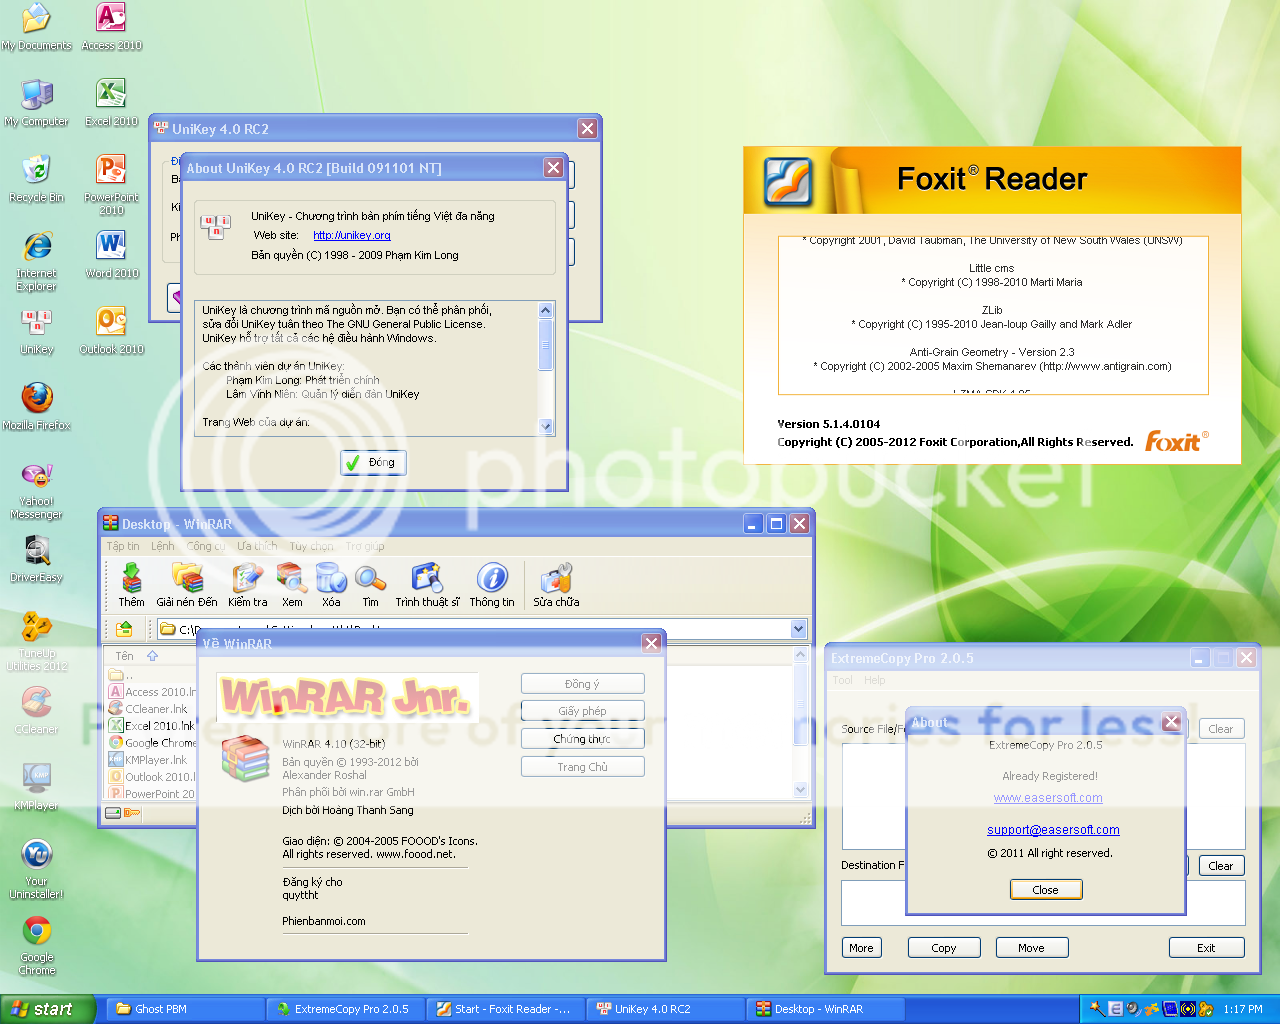Click WinRAR Trình thuật sĩ toolbar icon
This screenshot has width=1280, height=1024.
point(427,585)
